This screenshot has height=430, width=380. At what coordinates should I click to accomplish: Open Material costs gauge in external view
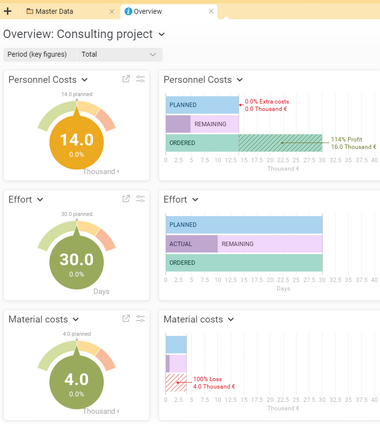pos(126,319)
